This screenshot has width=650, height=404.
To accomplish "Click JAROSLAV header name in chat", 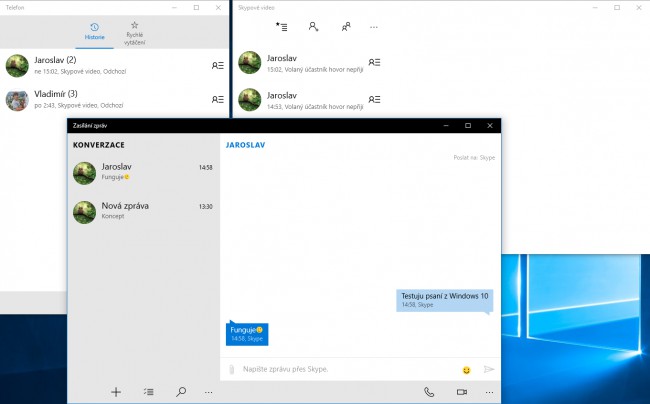I will click(245, 145).
